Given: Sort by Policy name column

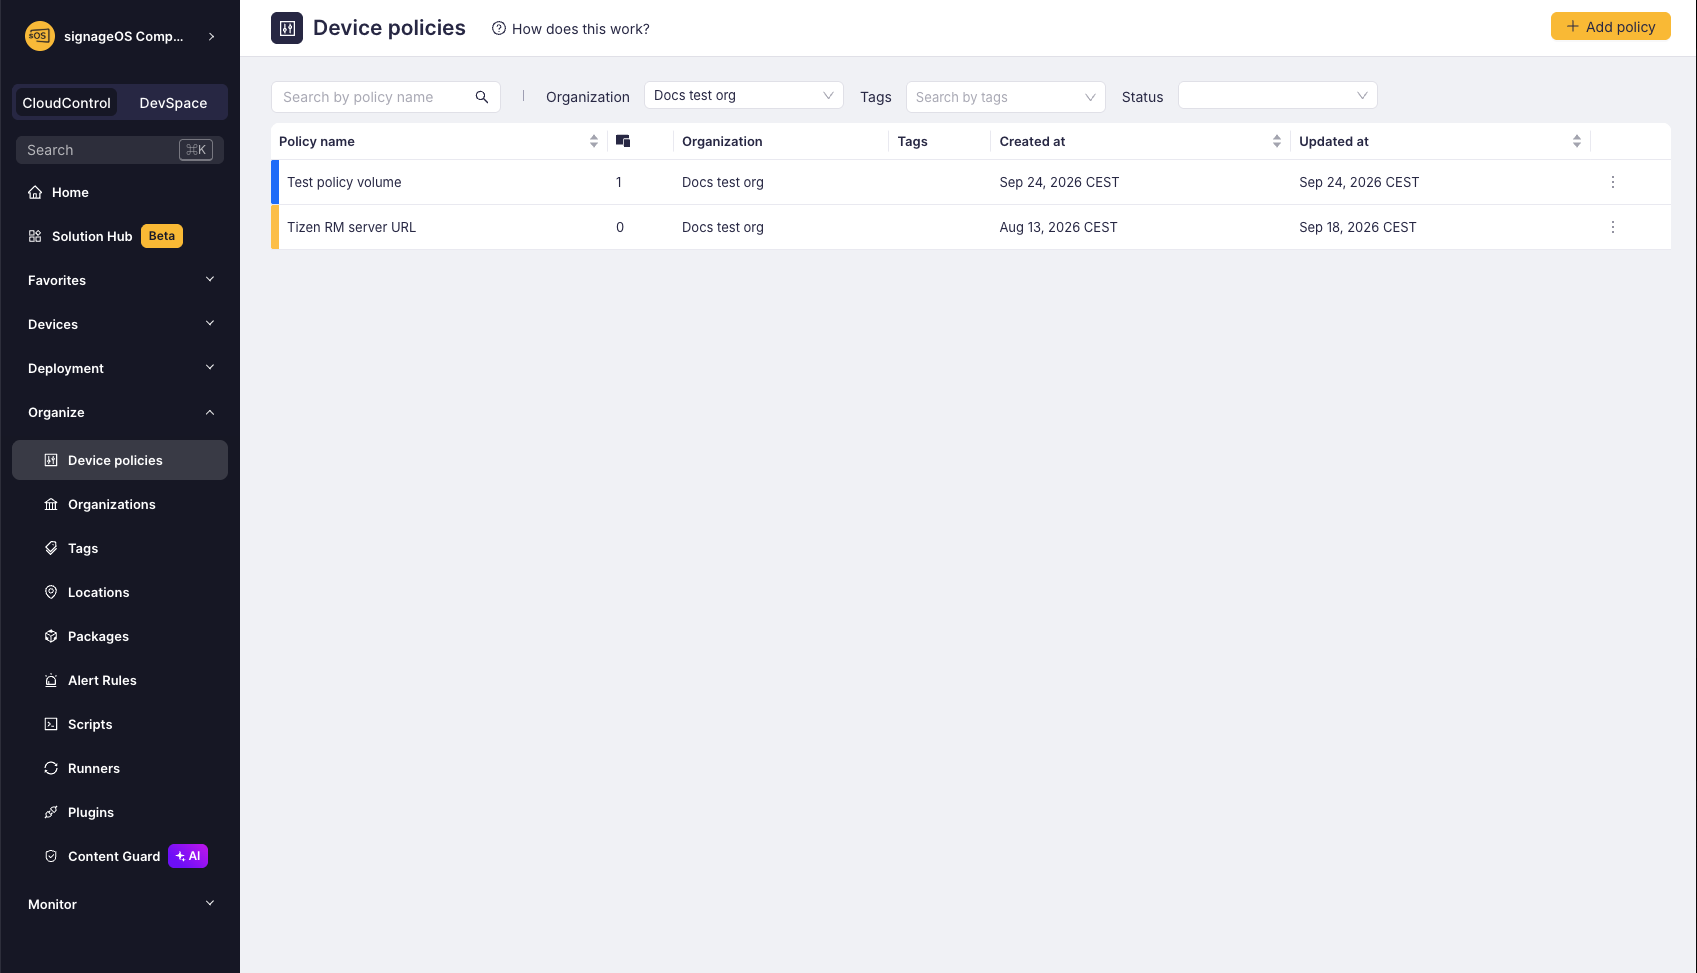Looking at the screenshot, I should [x=594, y=141].
